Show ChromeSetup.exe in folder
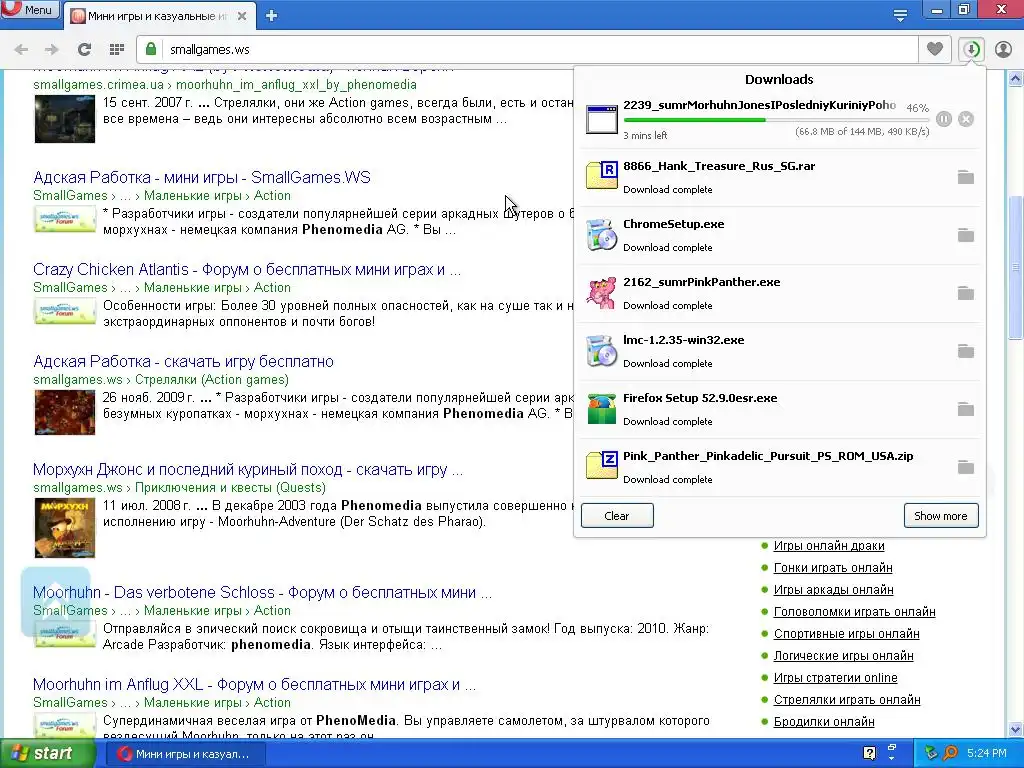1024x768 pixels. [966, 235]
